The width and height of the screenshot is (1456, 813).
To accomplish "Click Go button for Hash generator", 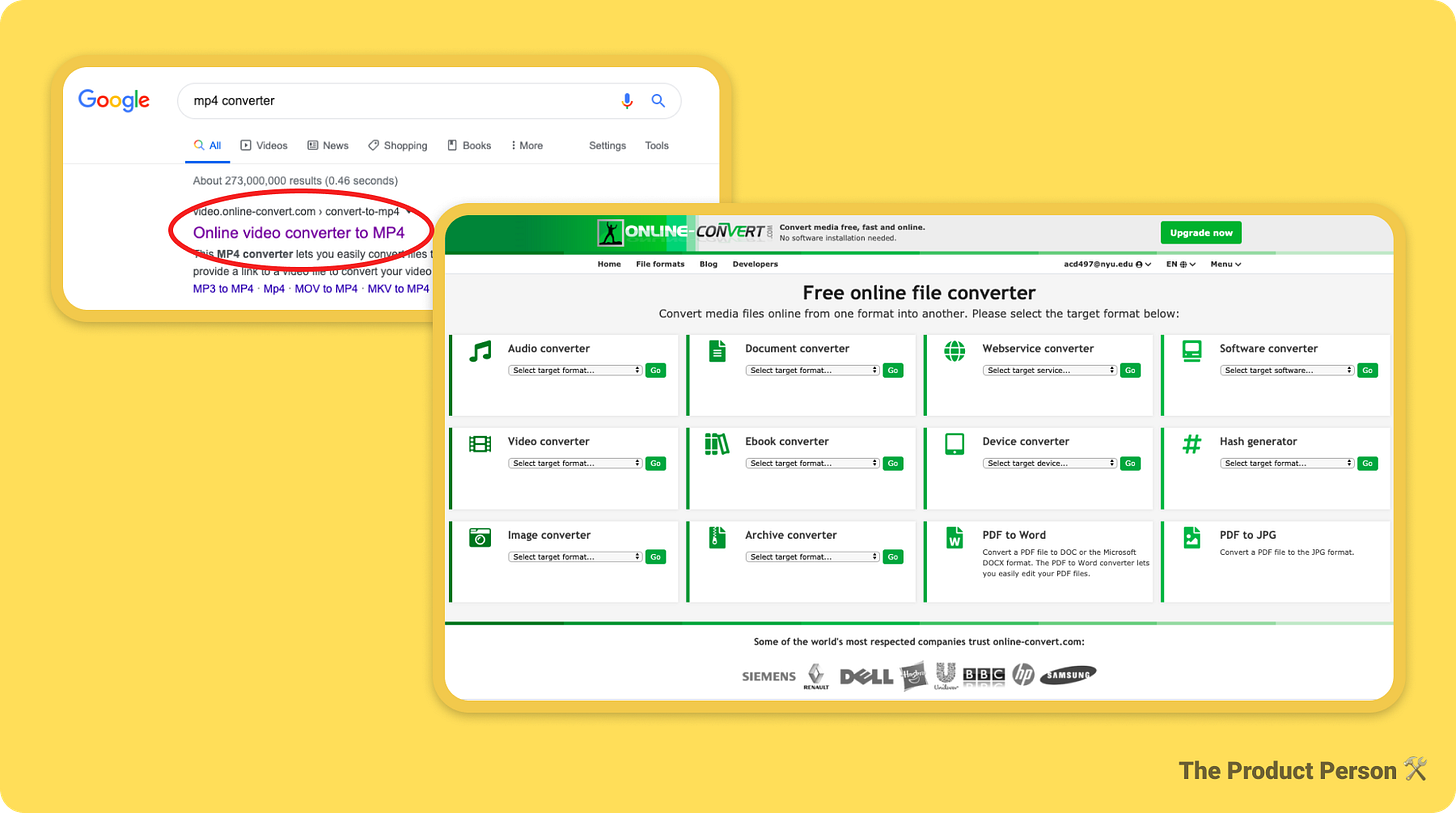I will [1368, 463].
